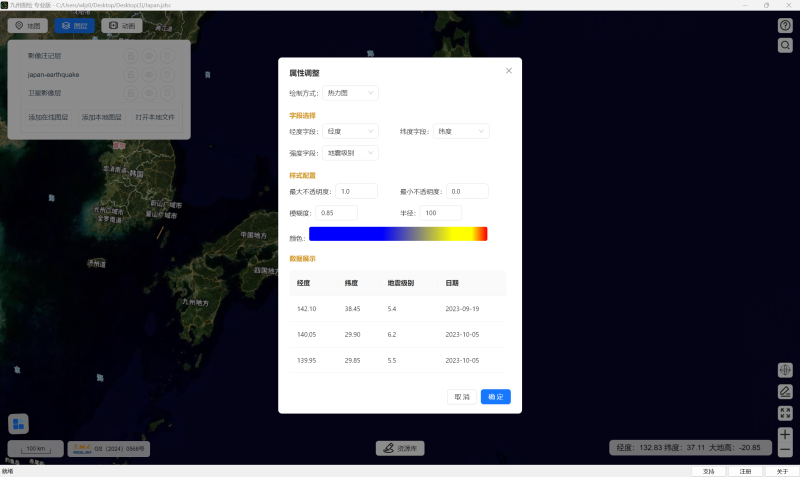Click the 最小不透明度 input field
This screenshot has width=800, height=477.
(x=467, y=191)
